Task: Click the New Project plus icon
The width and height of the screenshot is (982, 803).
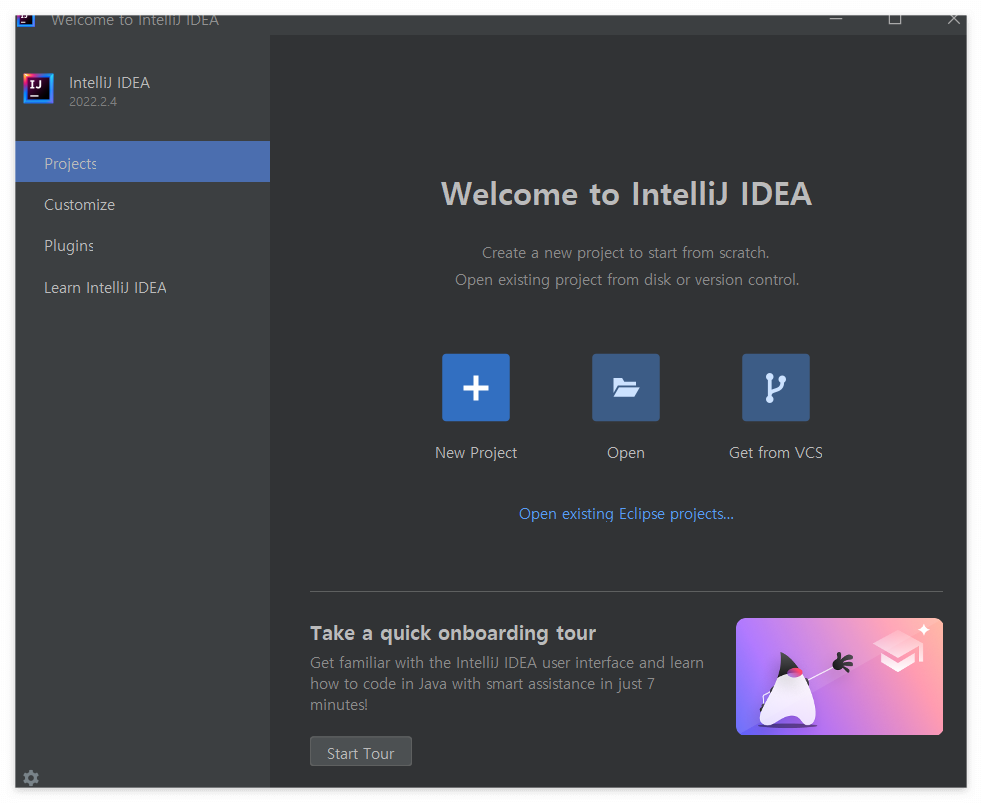Action: [x=475, y=387]
